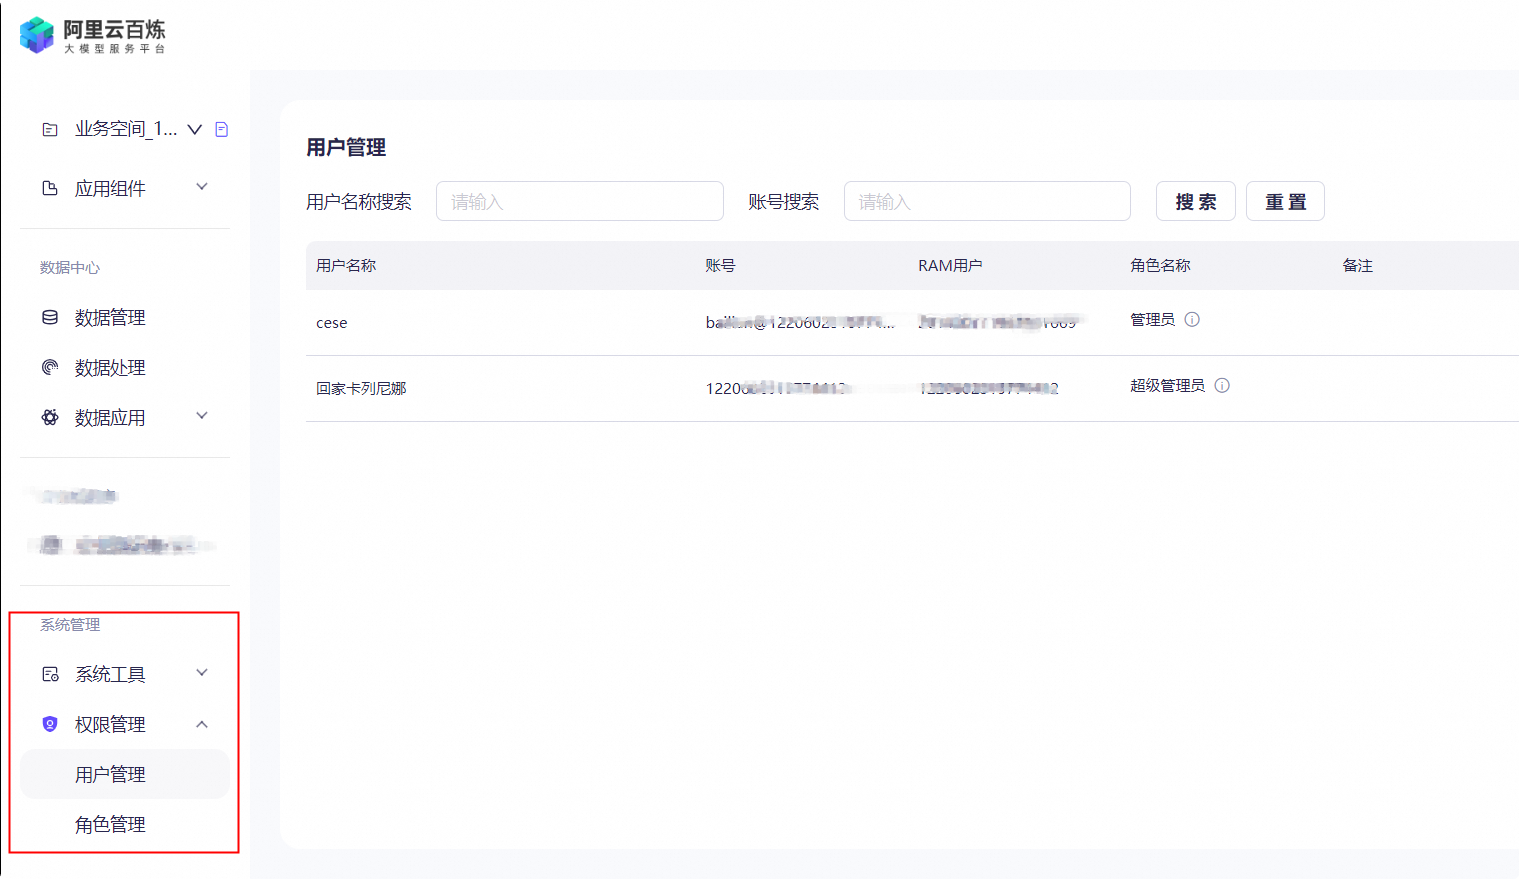Viewport: 1519px width, 879px height.
Task: Click the 用户名称 column header
Action: click(346, 265)
